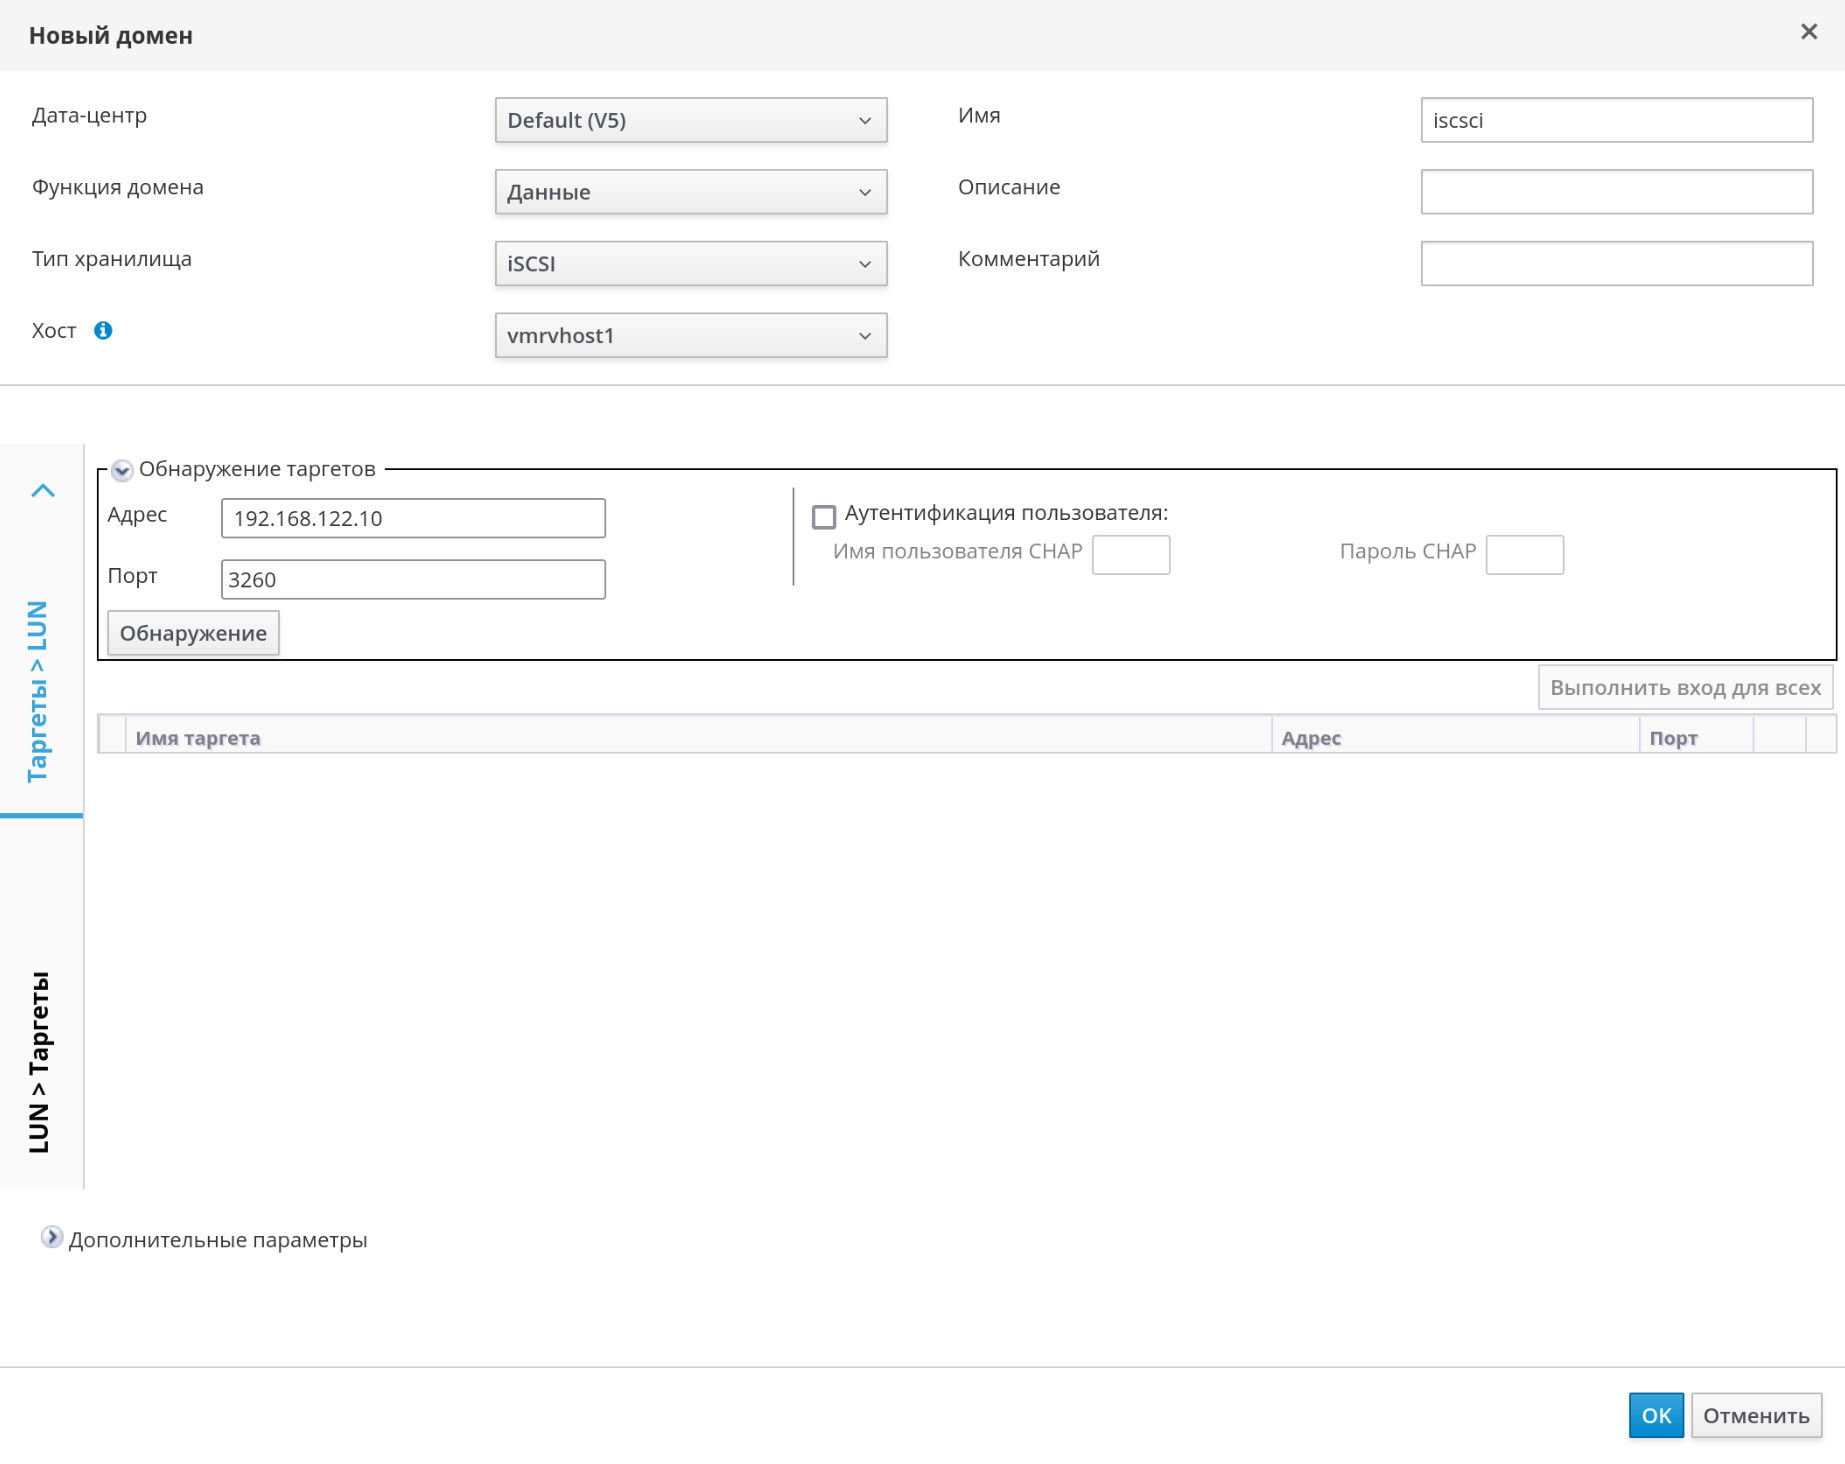Image resolution: width=1845 pixels, height=1464 pixels.
Task: Switch to the LUN > Таргеты tab
Action: coord(39,1061)
